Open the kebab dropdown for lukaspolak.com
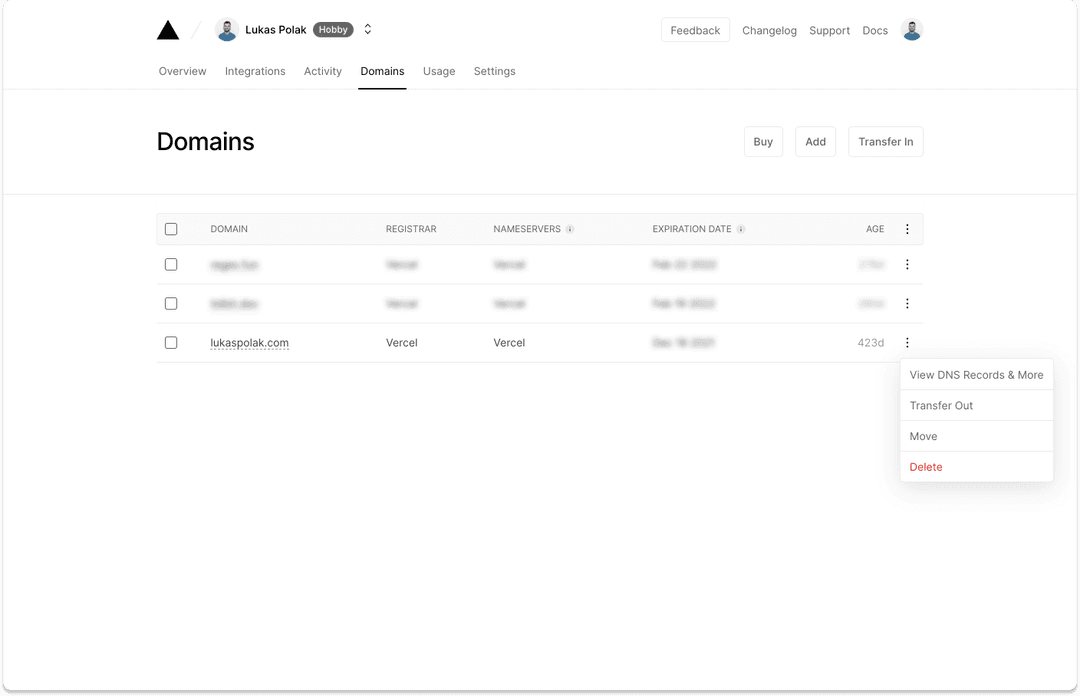The height and width of the screenshot is (696, 1080). (907, 342)
